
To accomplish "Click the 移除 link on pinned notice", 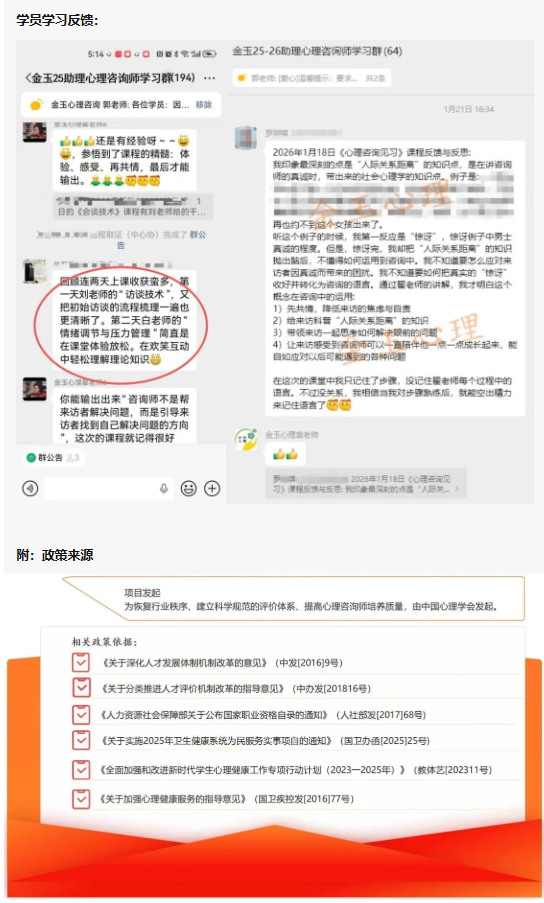I will (x=204, y=105).
